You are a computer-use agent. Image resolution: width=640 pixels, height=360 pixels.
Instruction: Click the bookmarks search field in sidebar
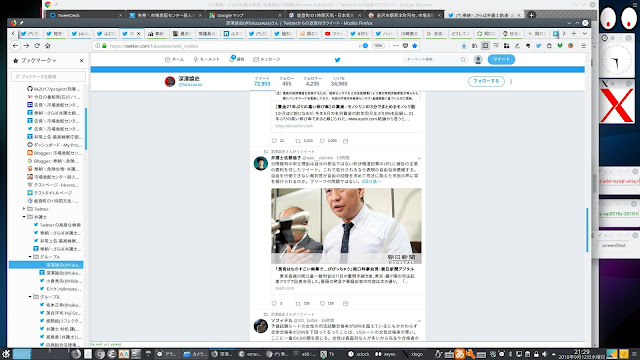49,76
